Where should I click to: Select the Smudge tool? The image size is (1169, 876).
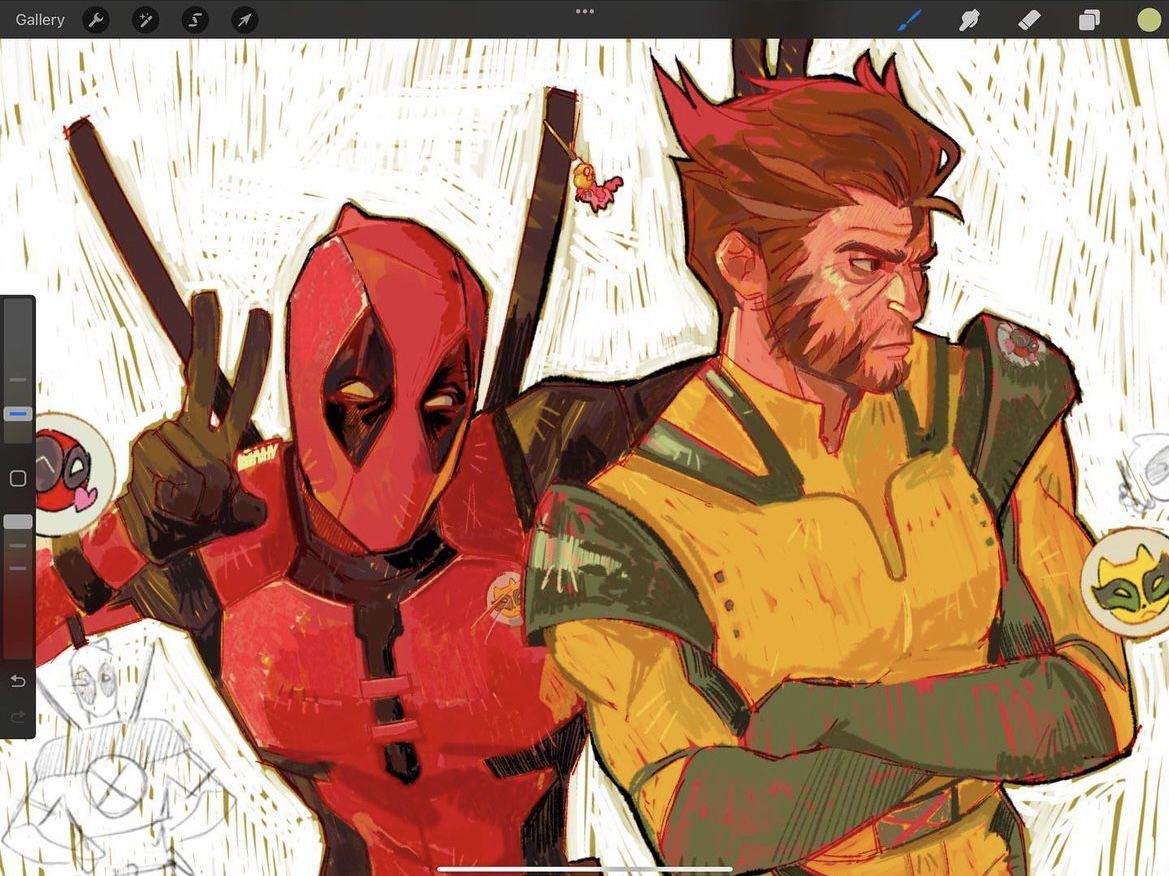point(969,20)
